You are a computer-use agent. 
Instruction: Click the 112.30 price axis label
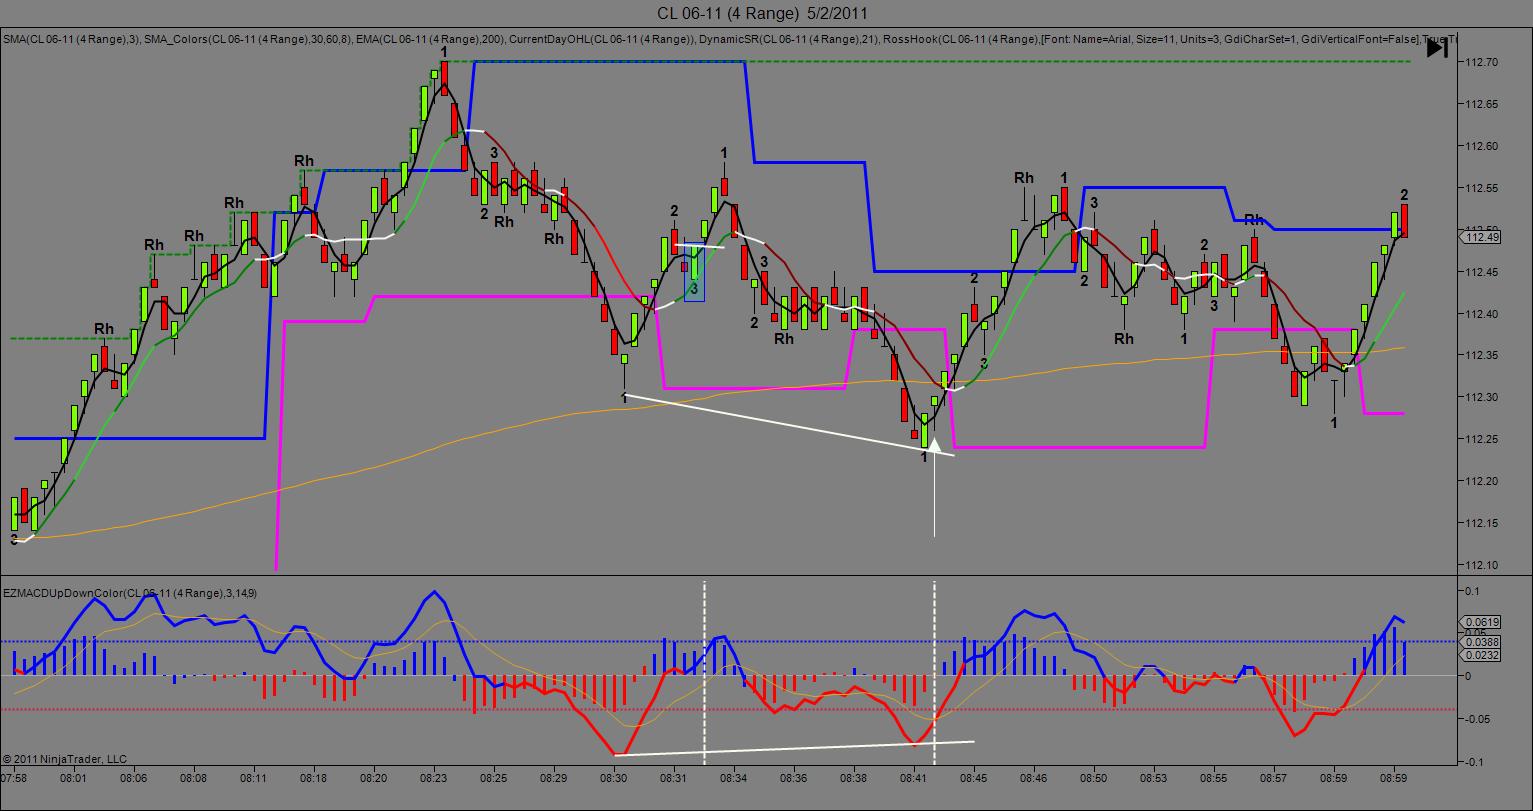[x=1481, y=398]
